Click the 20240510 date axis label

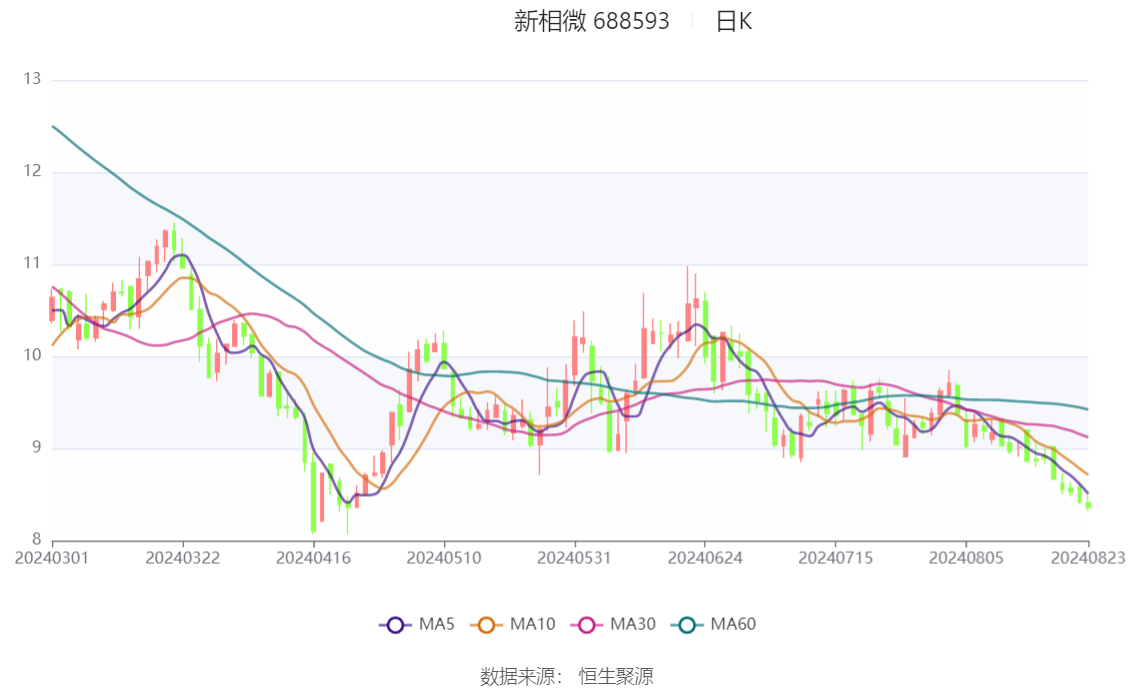click(x=444, y=557)
